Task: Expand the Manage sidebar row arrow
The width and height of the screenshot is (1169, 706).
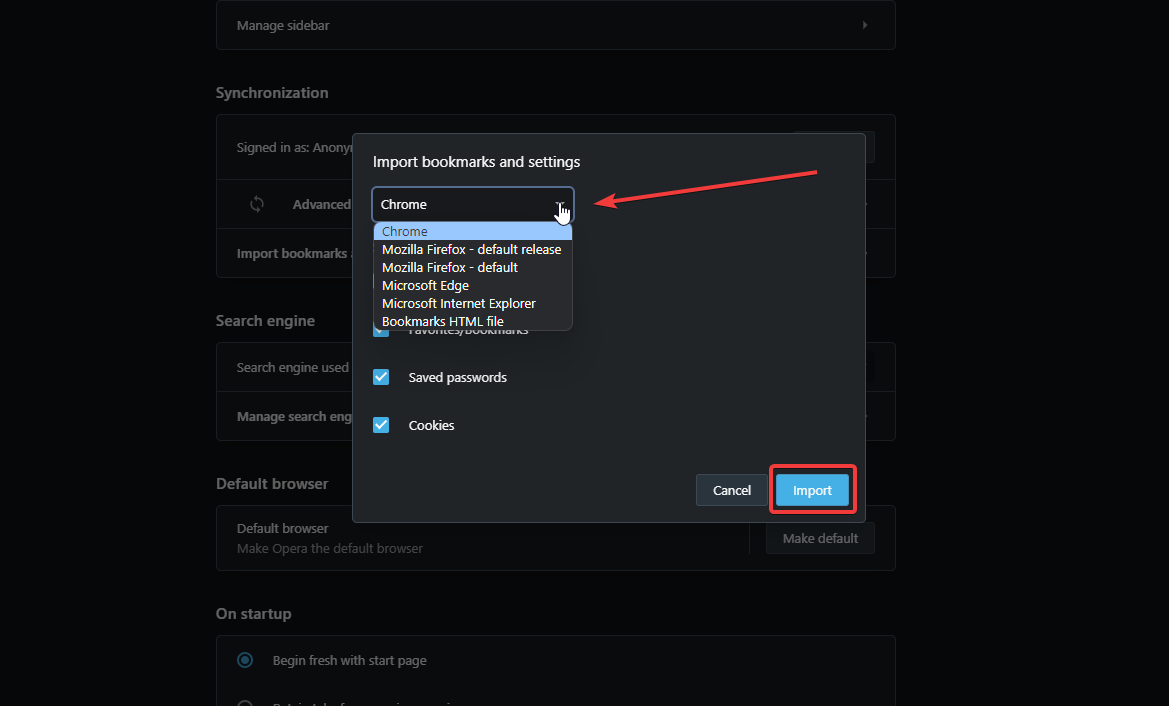Action: point(865,25)
